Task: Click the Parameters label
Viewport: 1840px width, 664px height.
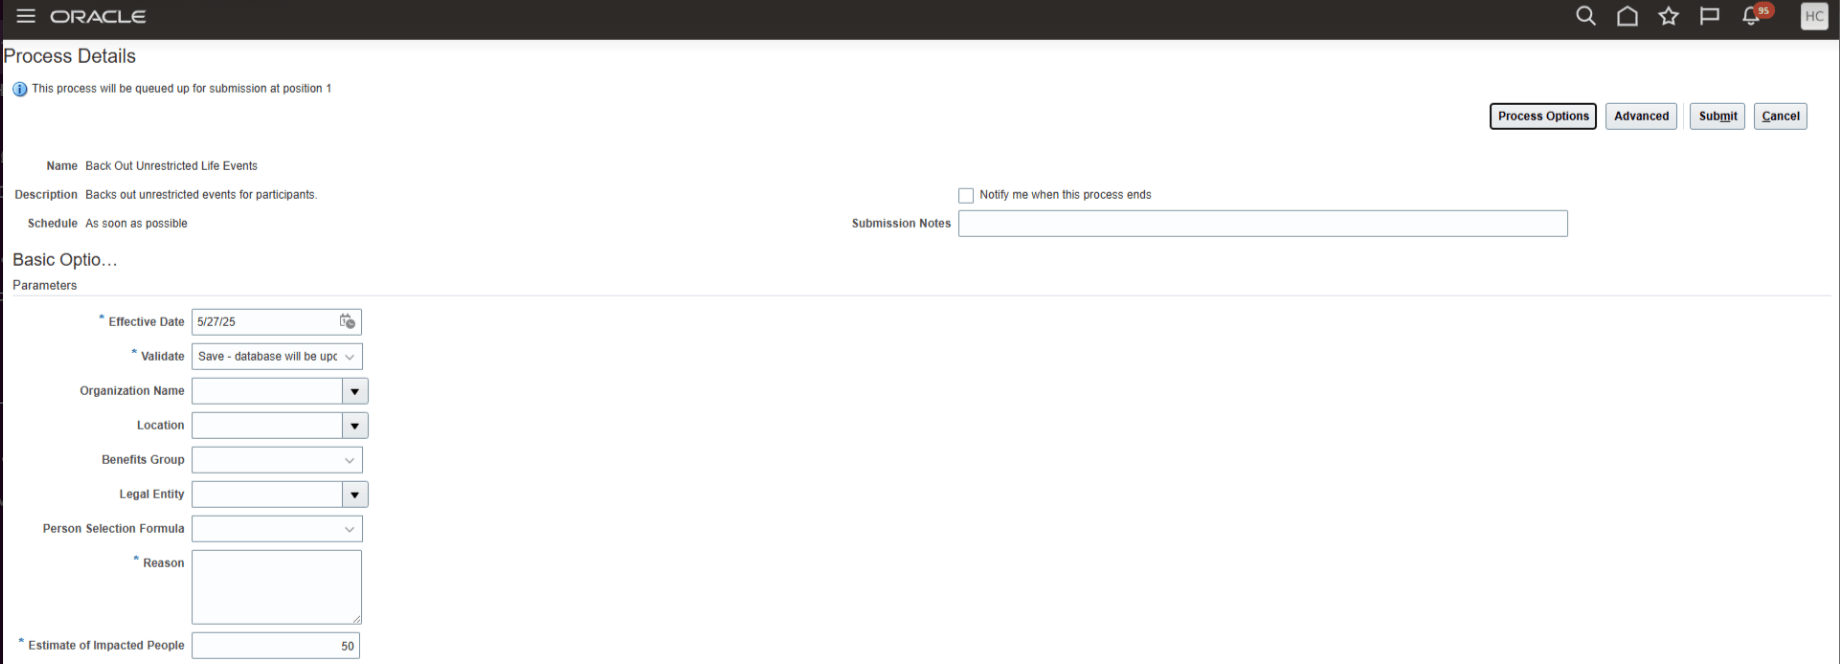Action: click(45, 286)
